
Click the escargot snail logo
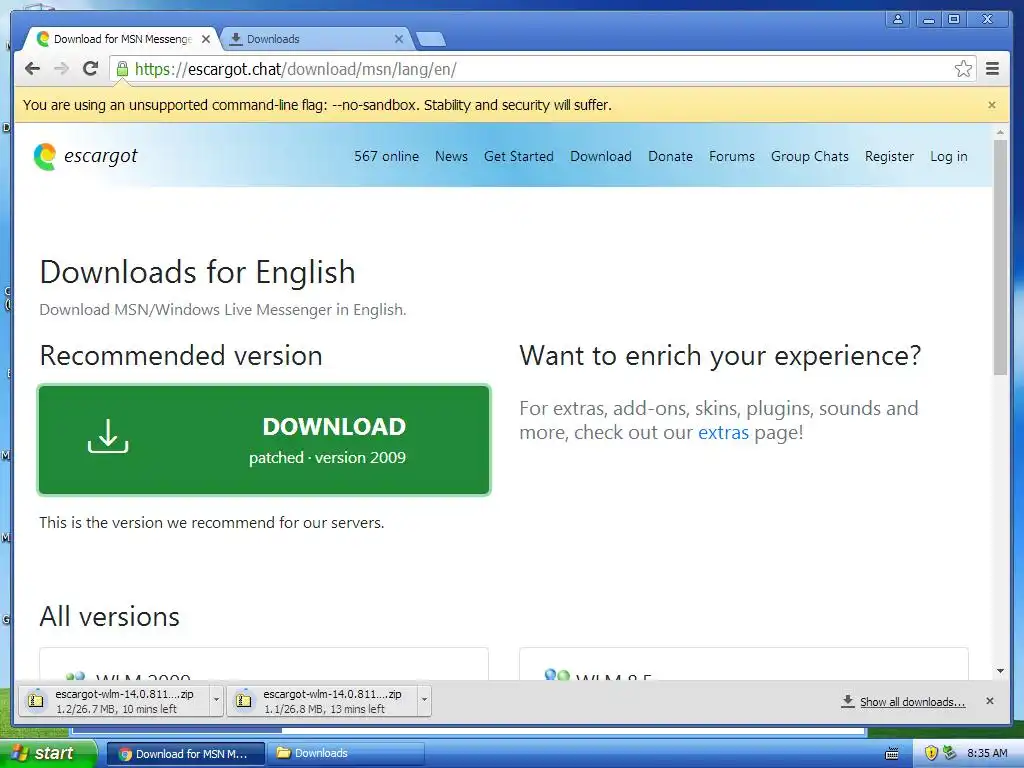click(44, 157)
